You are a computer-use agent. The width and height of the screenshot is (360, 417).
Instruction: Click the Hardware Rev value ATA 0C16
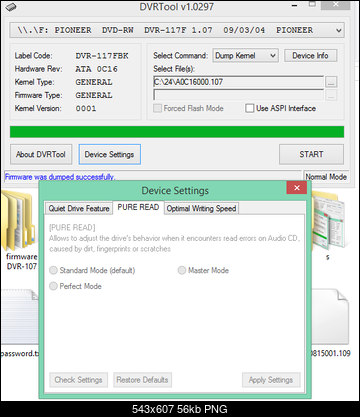click(x=96, y=69)
